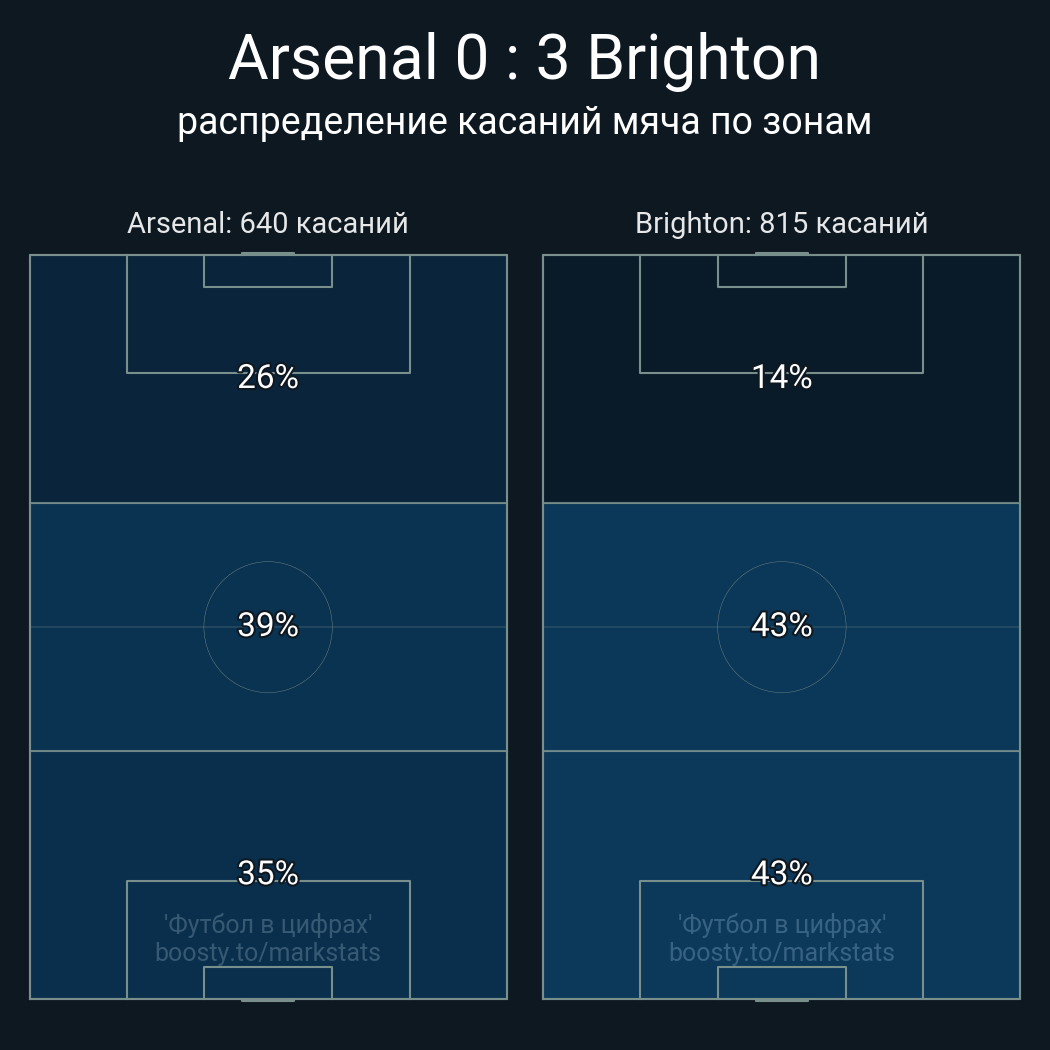Viewport: 1050px width, 1050px height.
Task: Click the top six-yard box on Arsenal's pitch
Action: pyautogui.click(x=268, y=271)
